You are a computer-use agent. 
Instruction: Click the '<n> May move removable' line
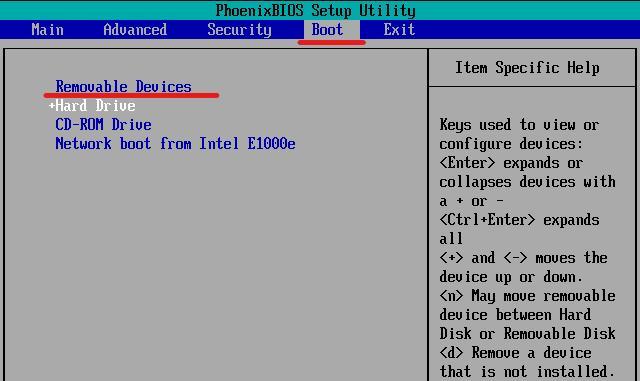point(527,296)
